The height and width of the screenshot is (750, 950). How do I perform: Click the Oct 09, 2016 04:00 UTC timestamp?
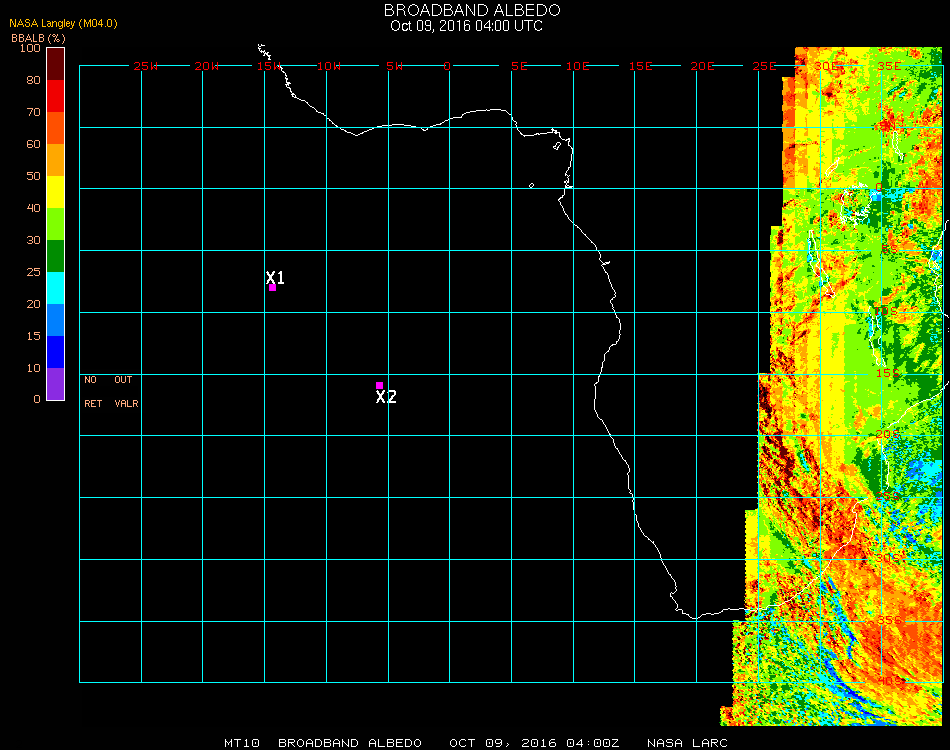click(466, 26)
